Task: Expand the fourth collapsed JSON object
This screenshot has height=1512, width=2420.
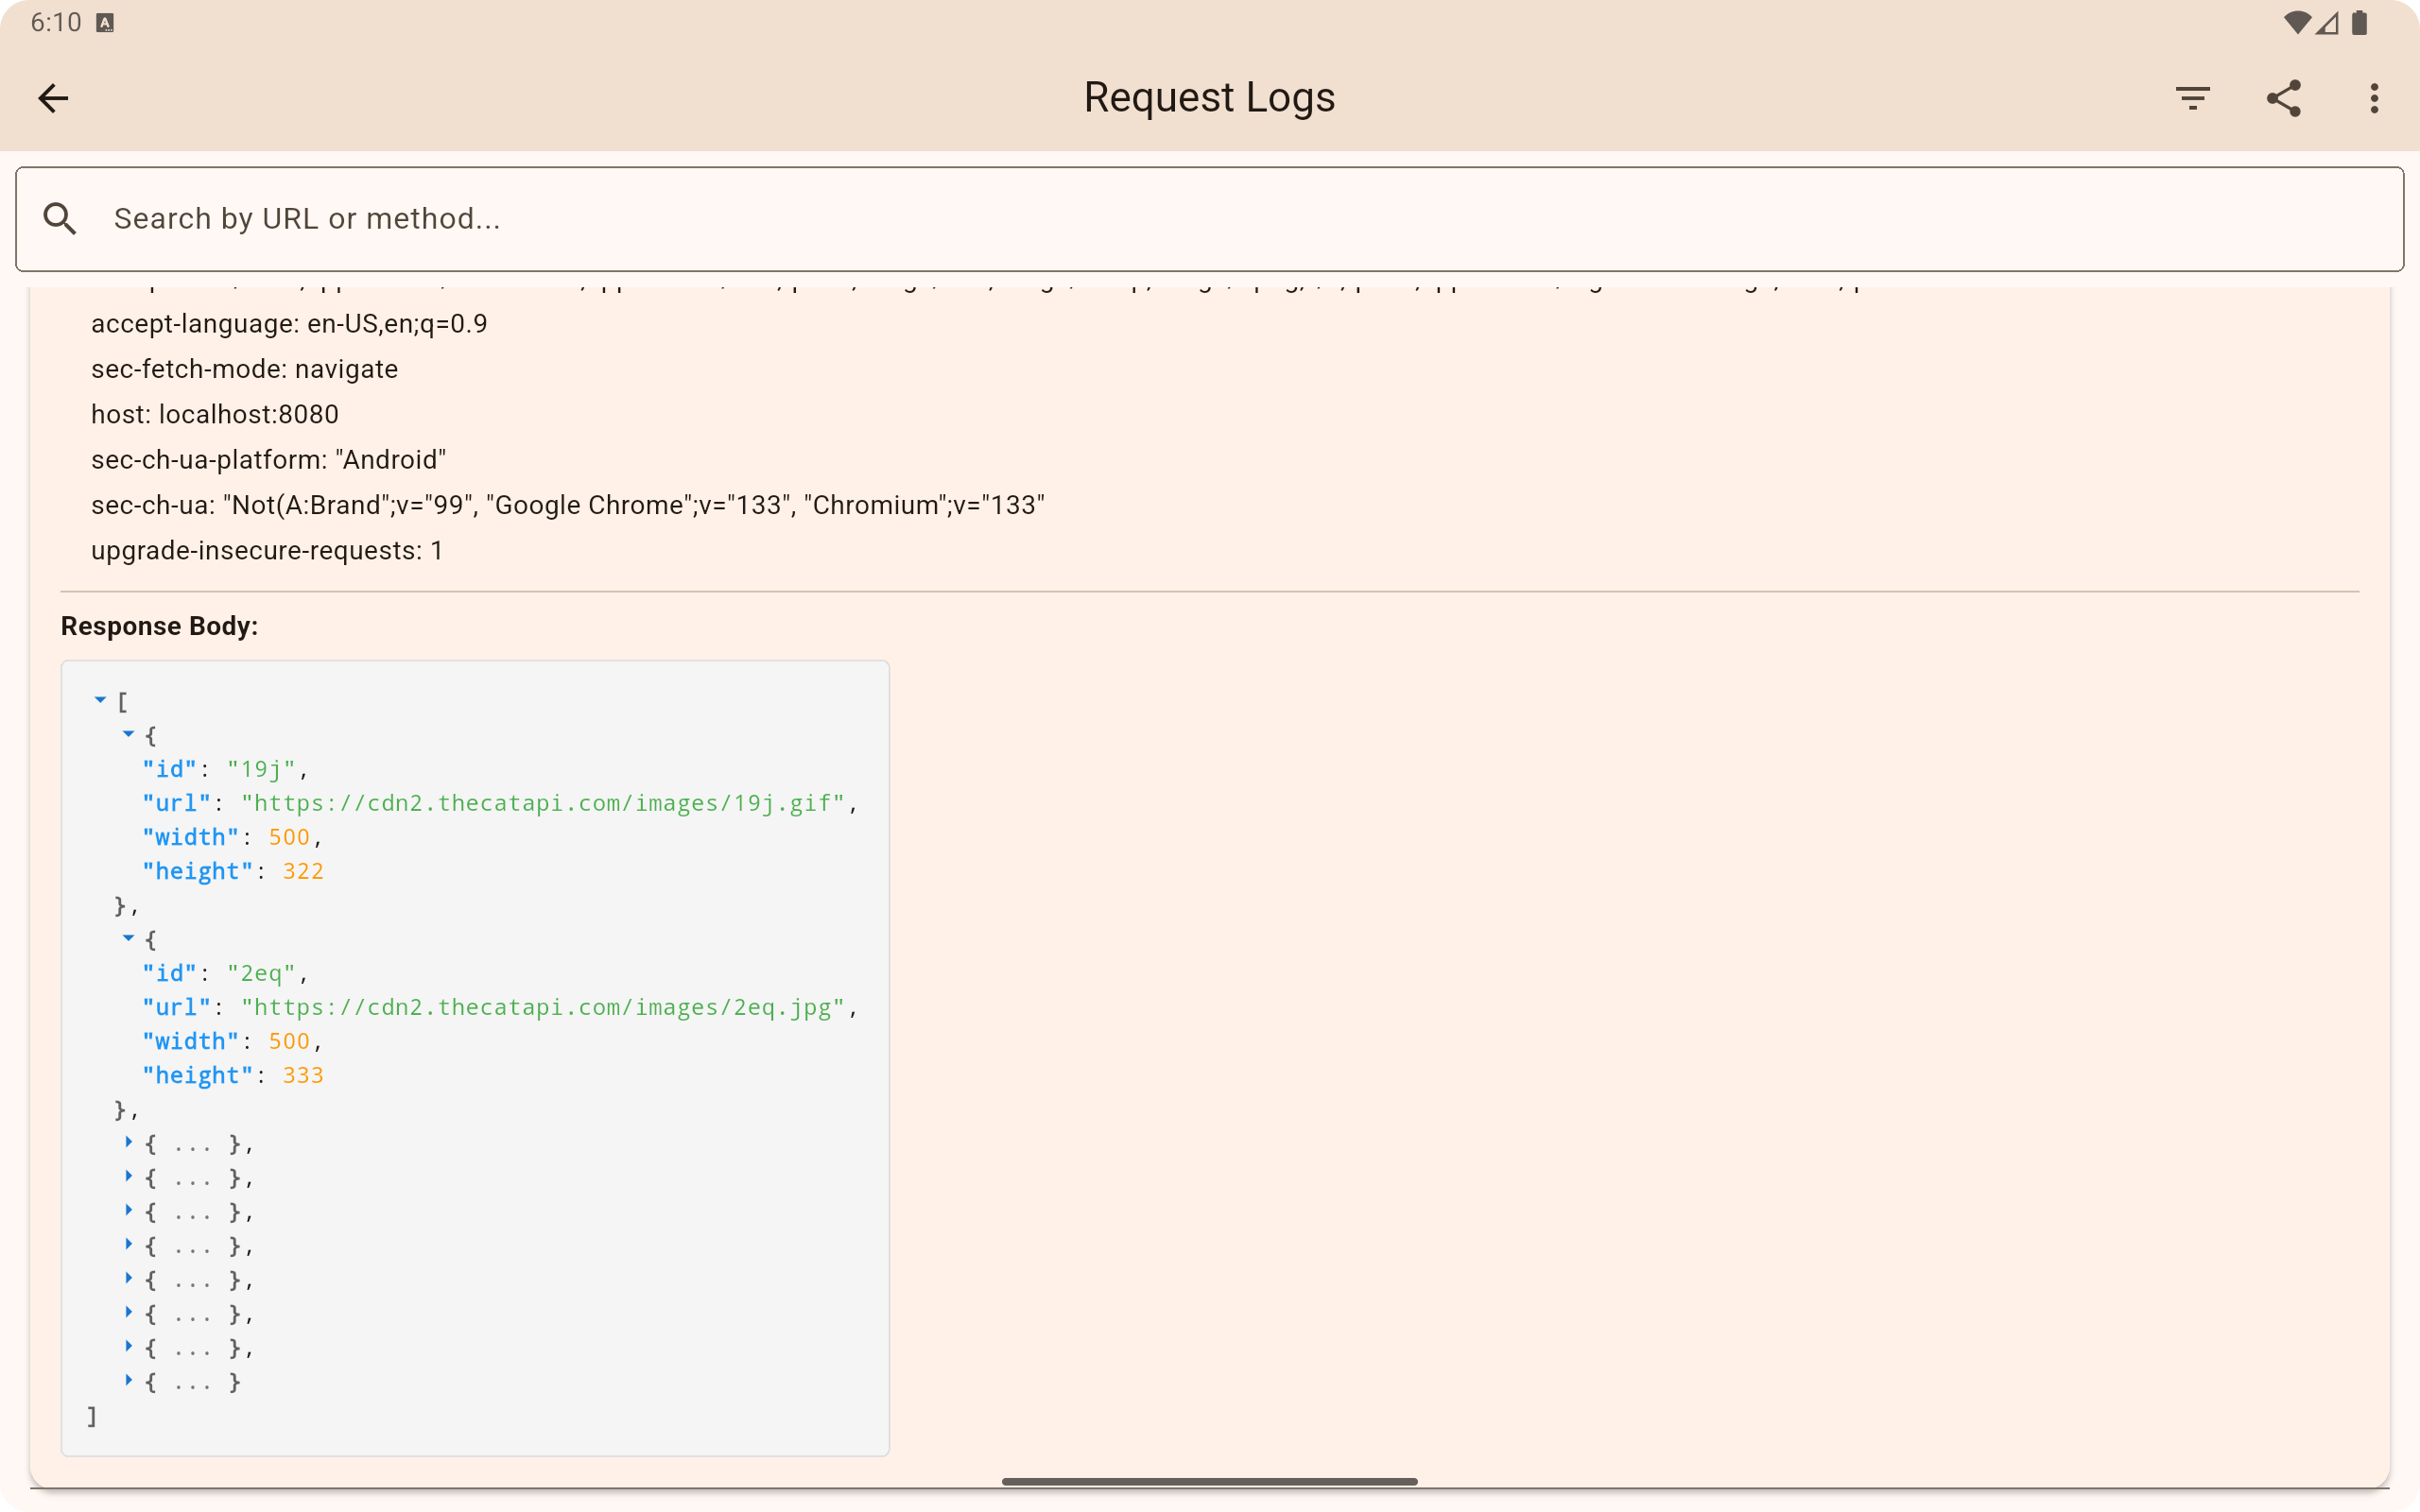Action: [128, 1244]
